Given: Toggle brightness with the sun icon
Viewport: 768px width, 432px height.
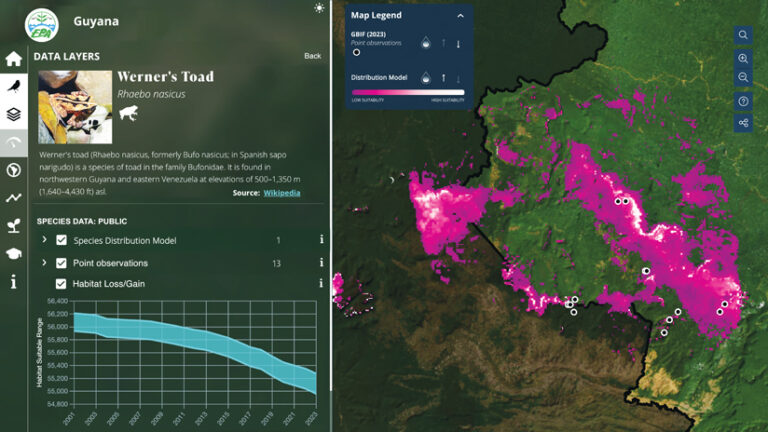Looking at the screenshot, I should pos(319,8).
